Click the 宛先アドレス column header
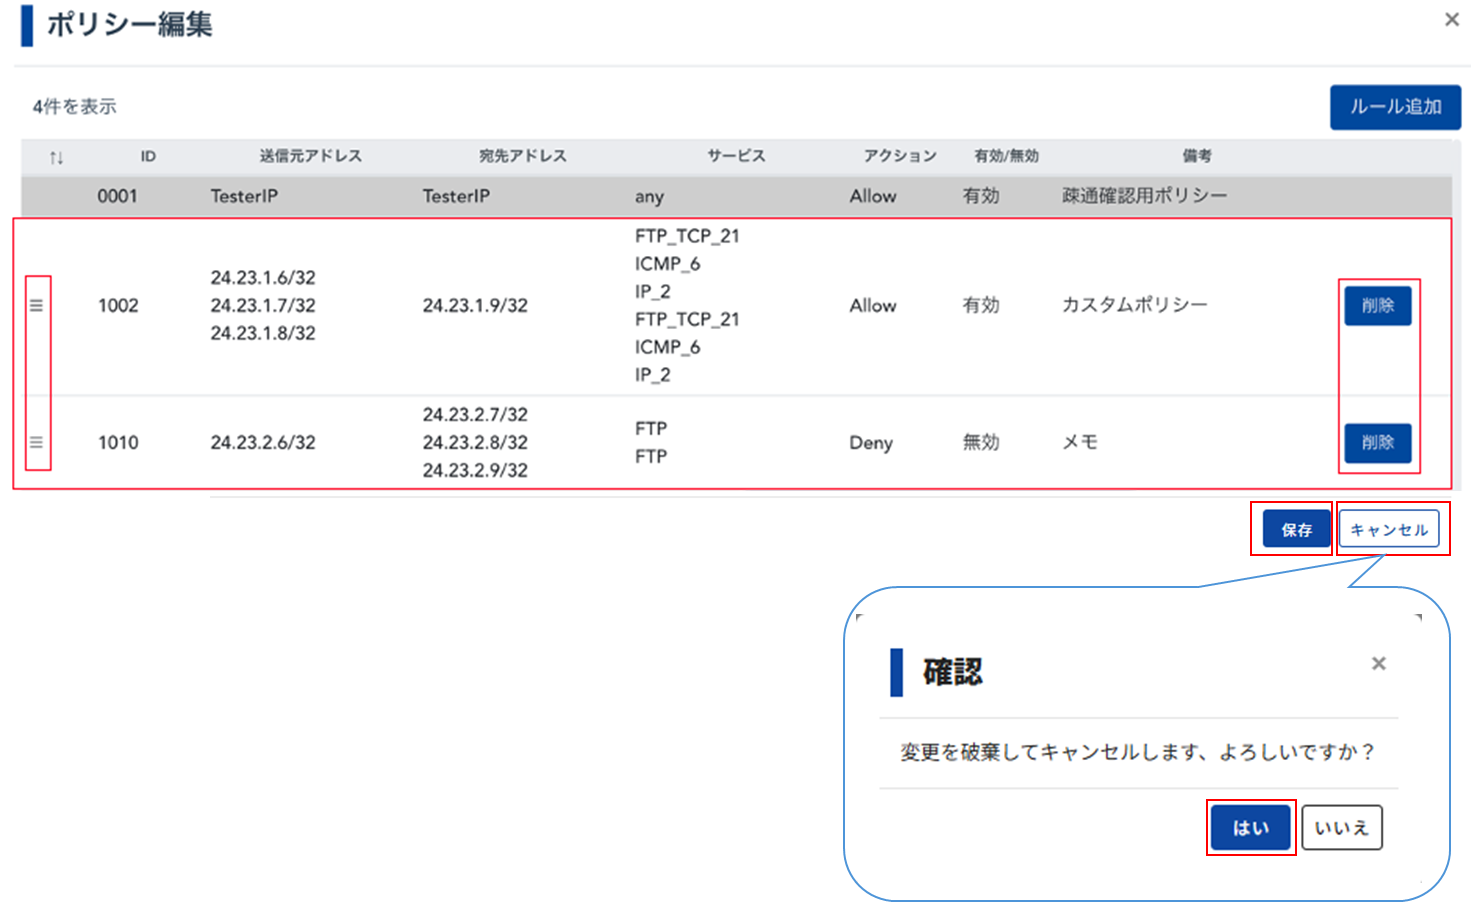 [522, 156]
